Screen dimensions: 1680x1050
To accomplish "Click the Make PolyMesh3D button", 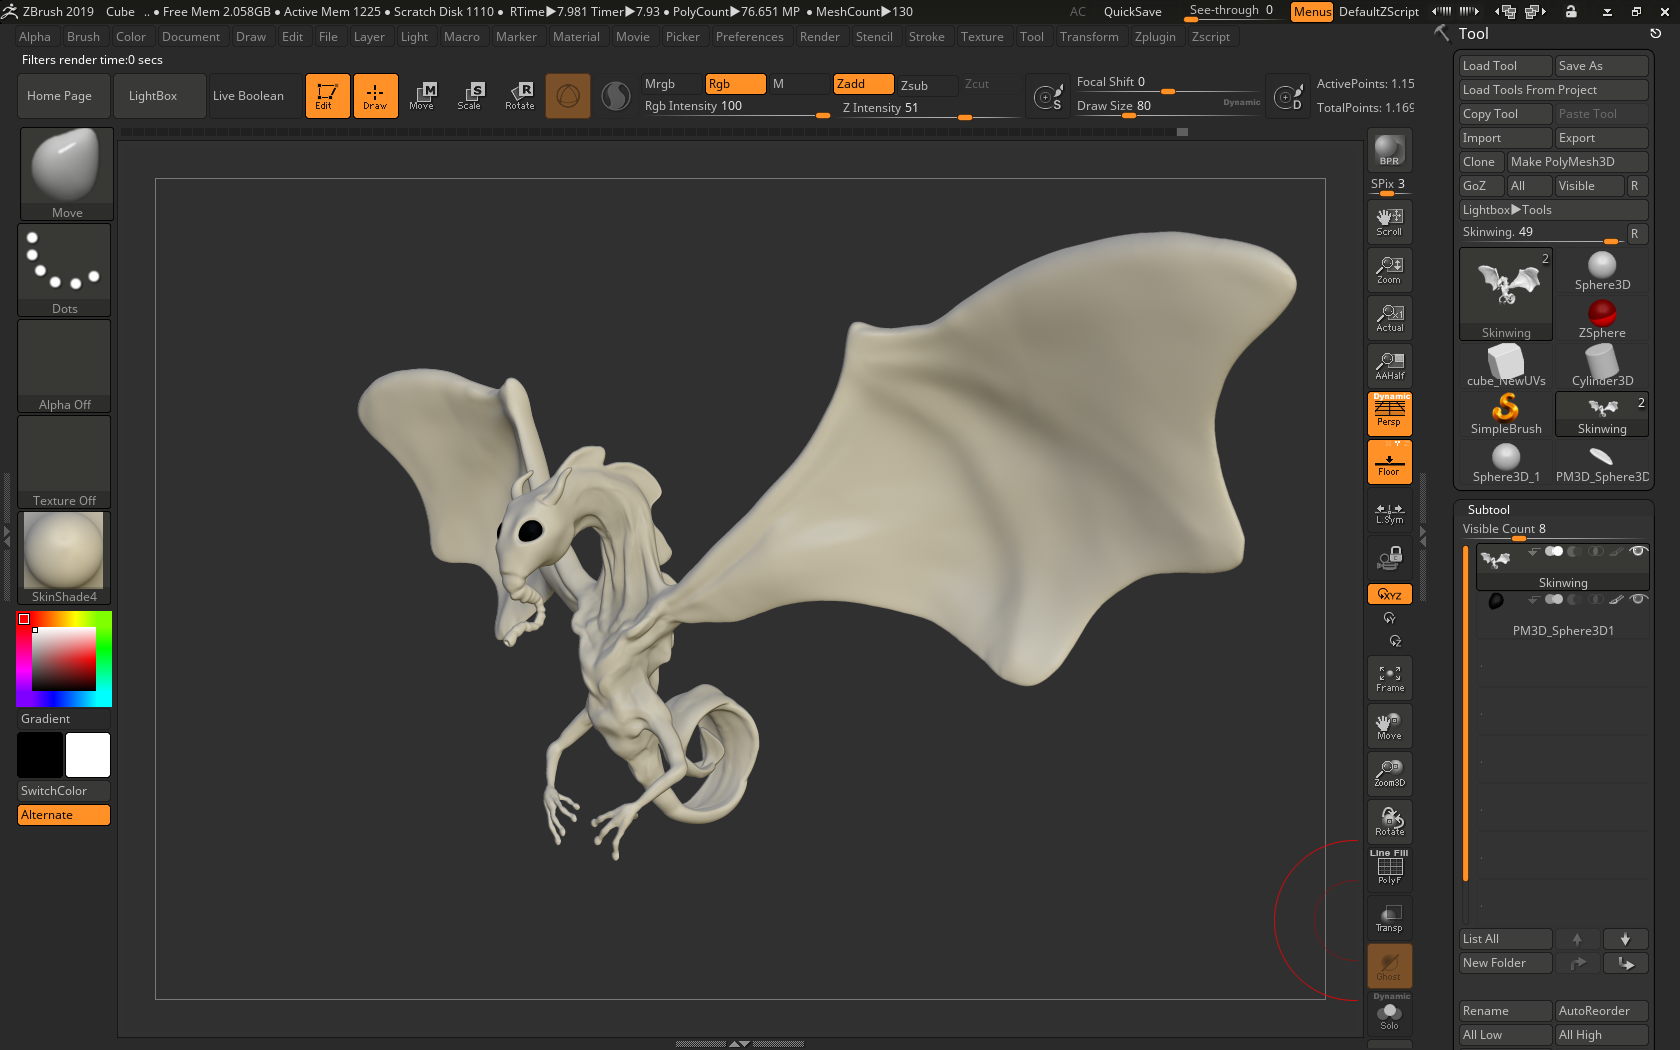I will click(x=1562, y=162).
